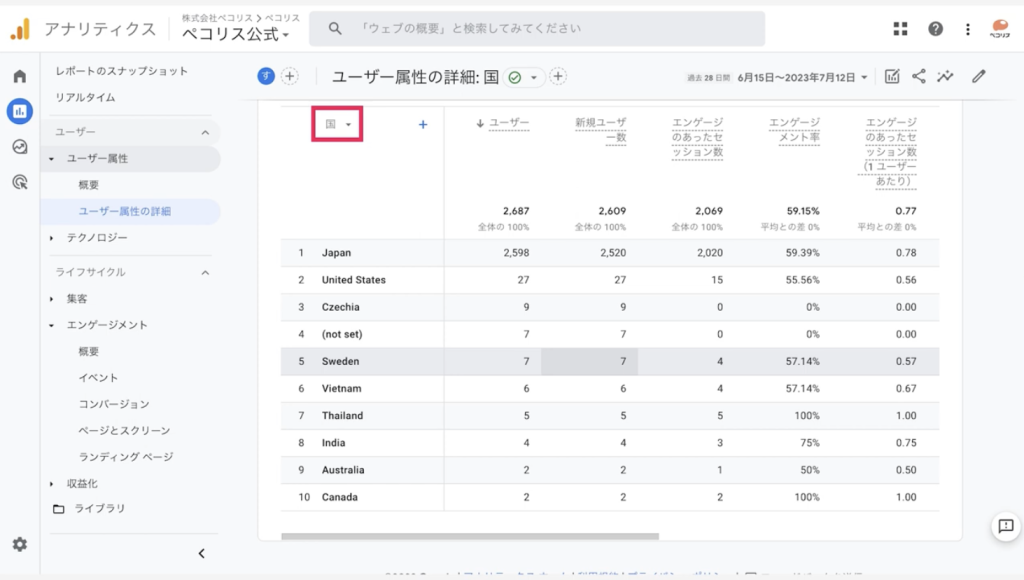Collapse the ライフサイクル section
Image resolution: width=1024 pixels, height=580 pixels.
(x=205, y=272)
